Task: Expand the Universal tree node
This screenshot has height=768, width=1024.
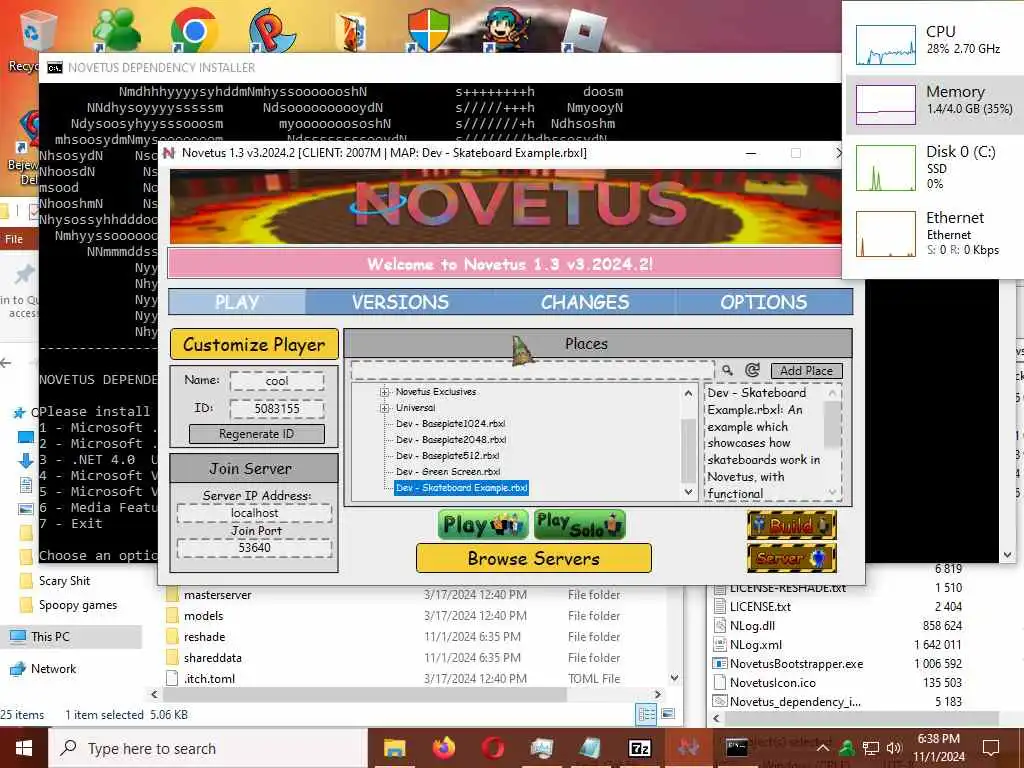Action: [385, 408]
